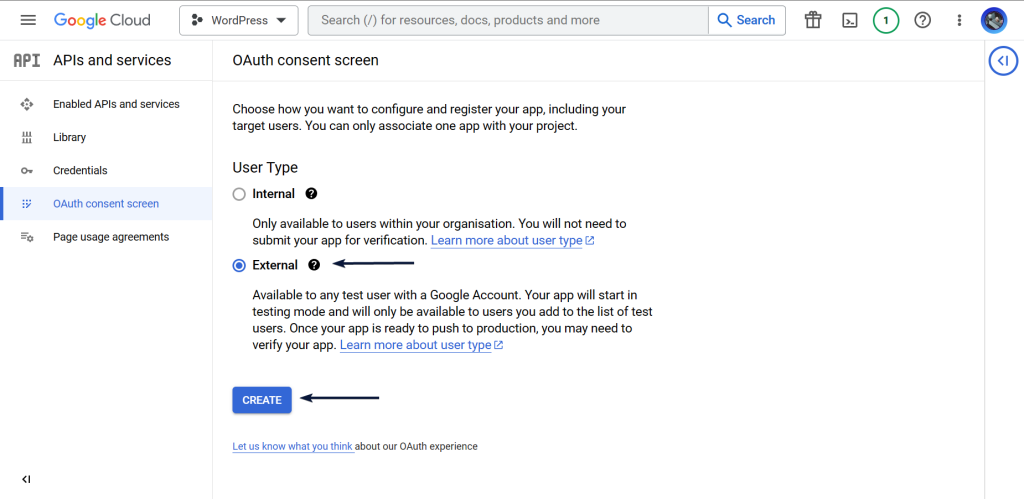Click the help icon next to Internal
The image size is (1024, 499).
(312, 193)
